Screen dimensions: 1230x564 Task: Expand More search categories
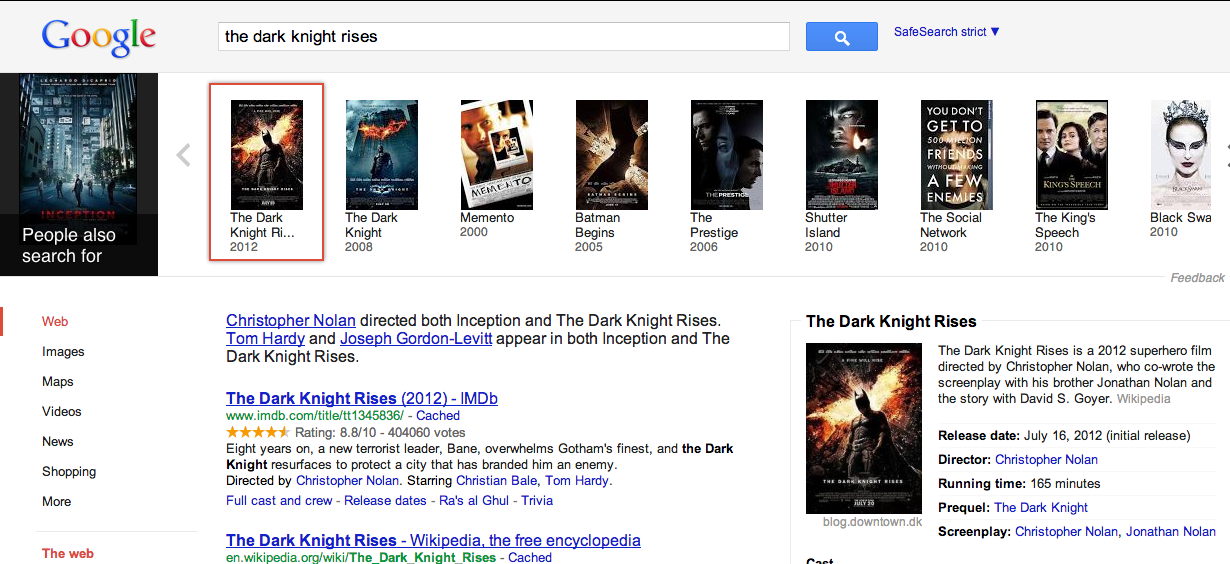coord(56,502)
